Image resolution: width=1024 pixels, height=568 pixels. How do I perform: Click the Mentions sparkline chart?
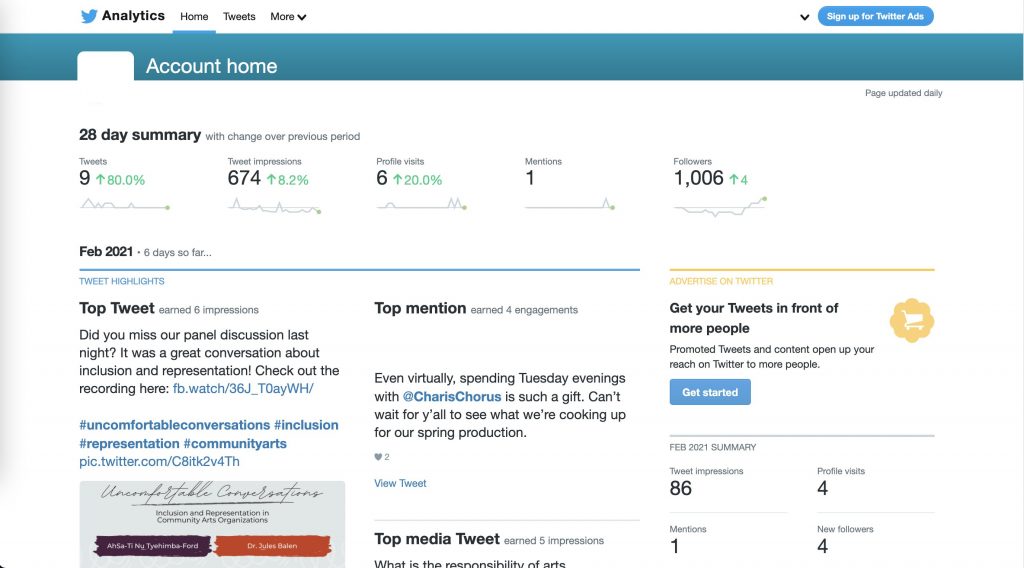570,204
